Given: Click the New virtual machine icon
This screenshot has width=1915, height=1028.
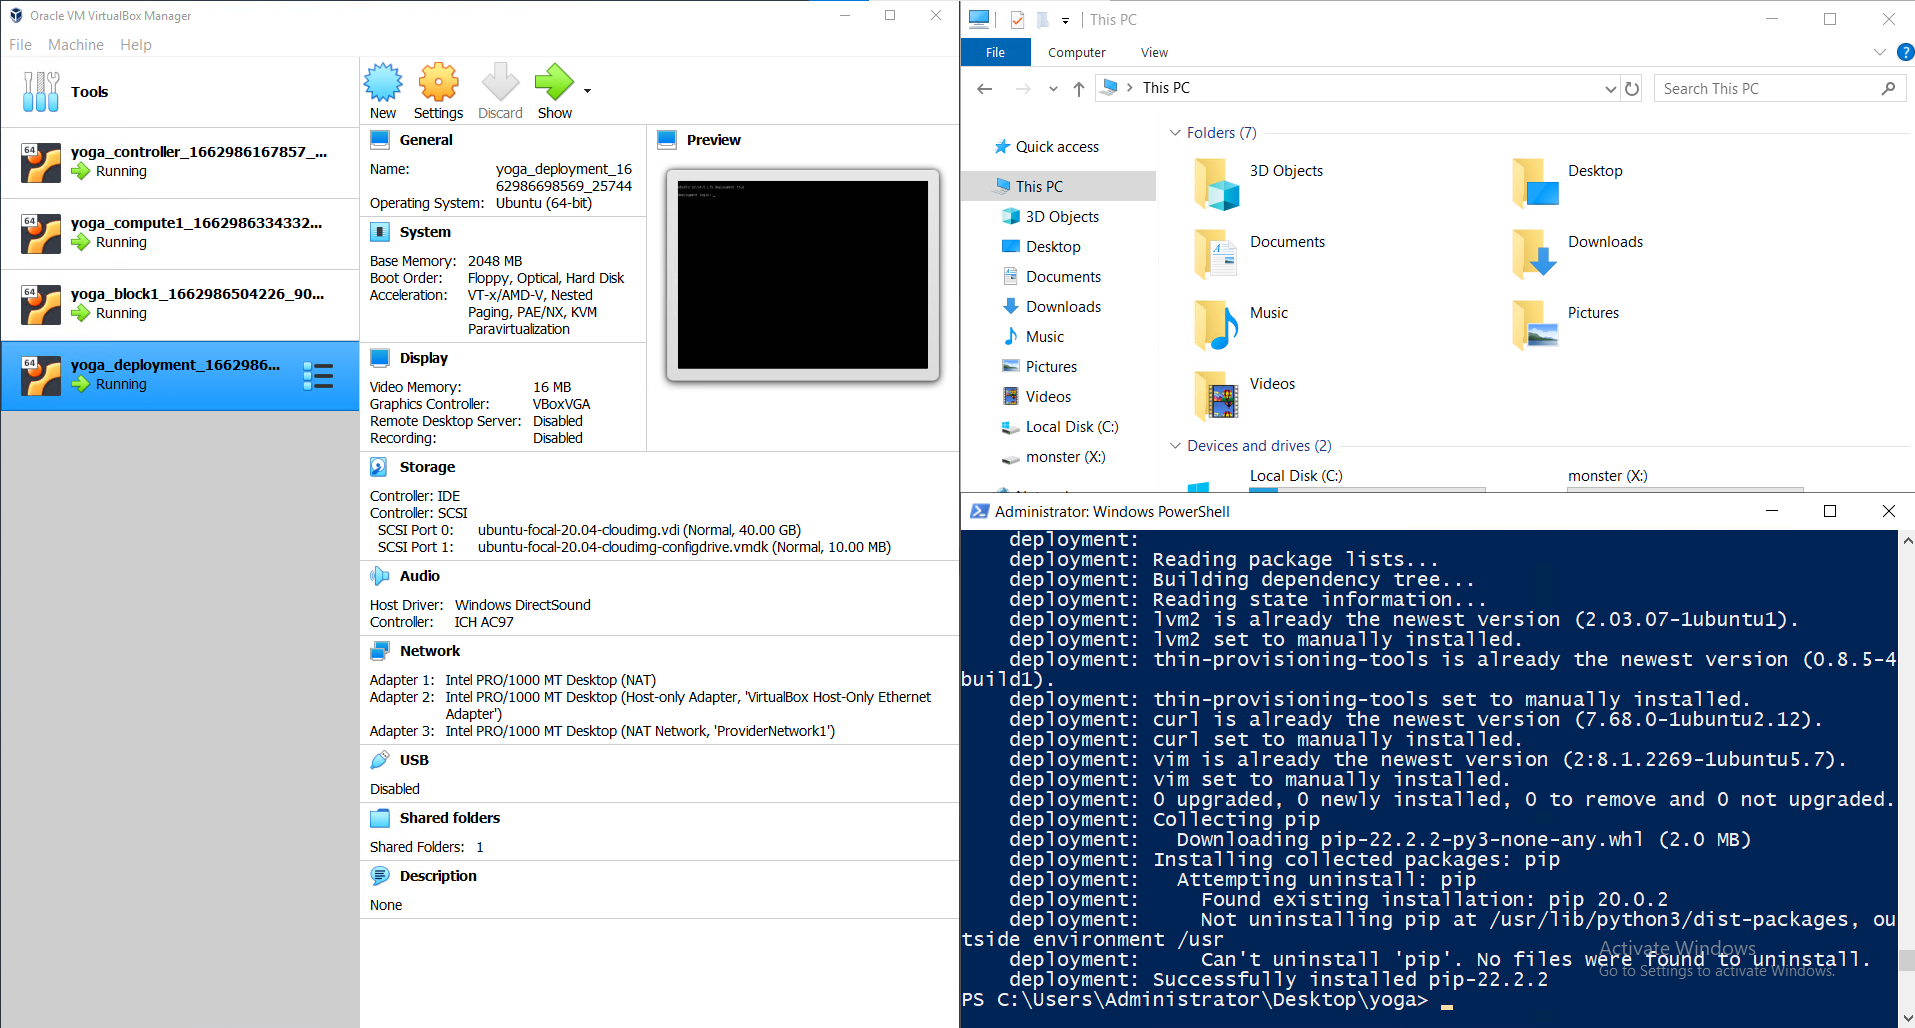Looking at the screenshot, I should pos(382,83).
